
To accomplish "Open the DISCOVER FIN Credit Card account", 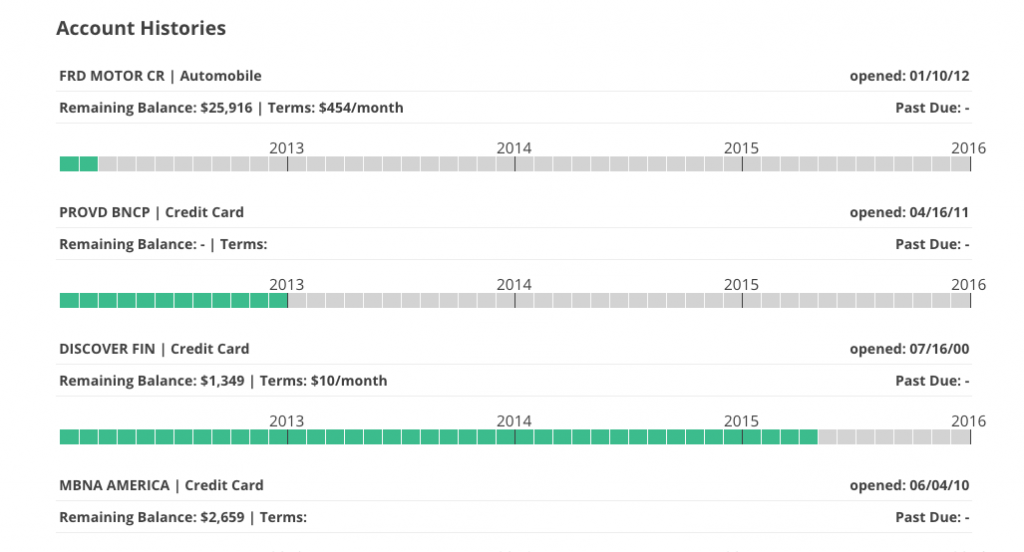I will click(154, 349).
